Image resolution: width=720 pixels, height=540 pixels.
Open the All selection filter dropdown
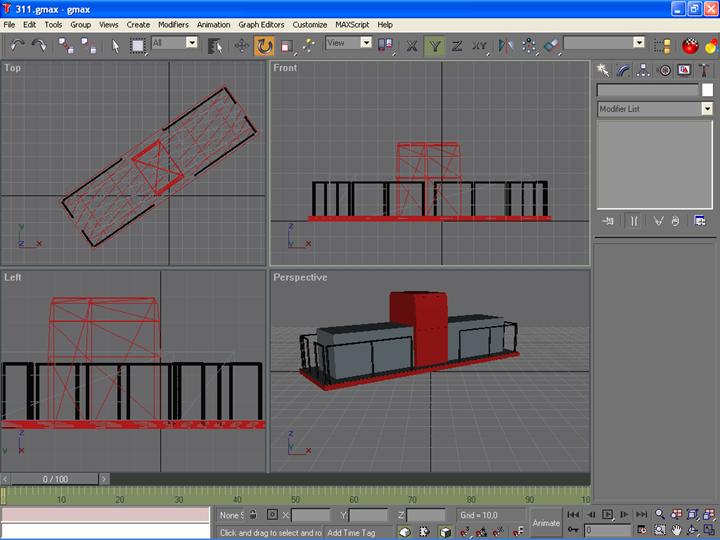(190, 43)
